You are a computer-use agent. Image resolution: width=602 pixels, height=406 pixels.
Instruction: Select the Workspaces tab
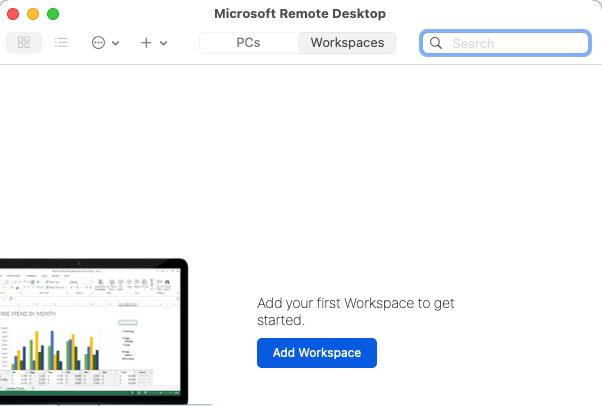pos(347,43)
